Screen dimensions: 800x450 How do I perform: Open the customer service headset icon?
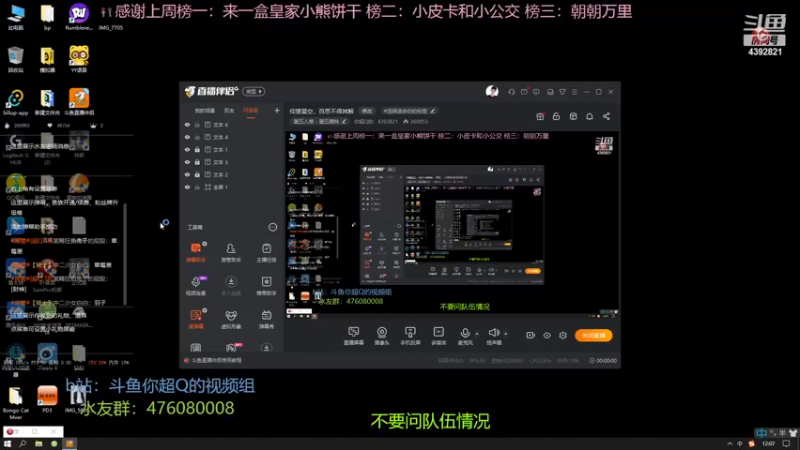click(x=511, y=92)
